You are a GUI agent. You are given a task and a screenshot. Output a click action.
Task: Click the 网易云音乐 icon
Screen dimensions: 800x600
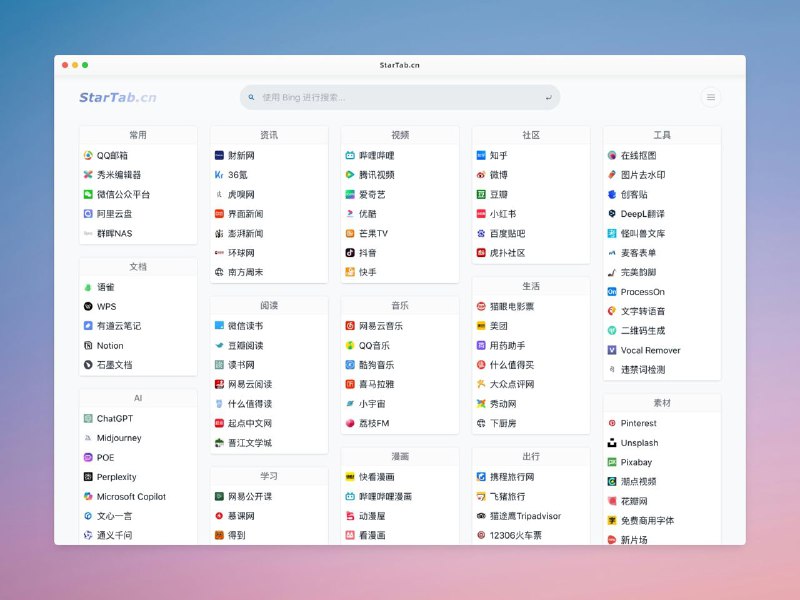point(350,326)
